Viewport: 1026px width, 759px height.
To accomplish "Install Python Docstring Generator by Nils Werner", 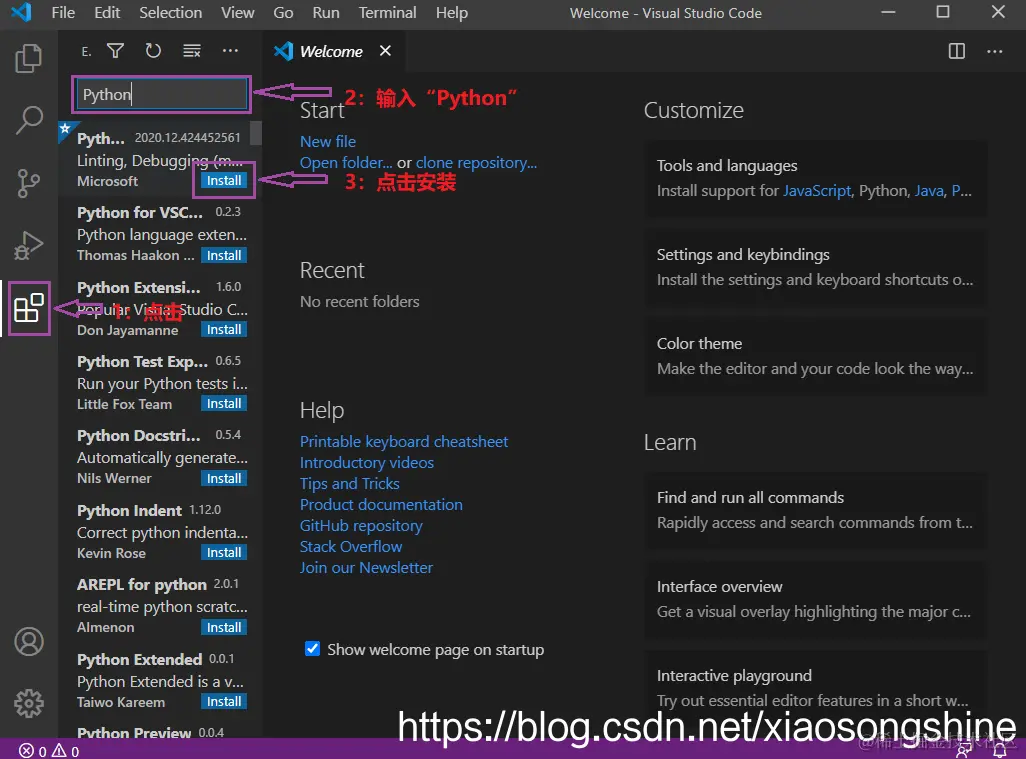I will coord(224,478).
